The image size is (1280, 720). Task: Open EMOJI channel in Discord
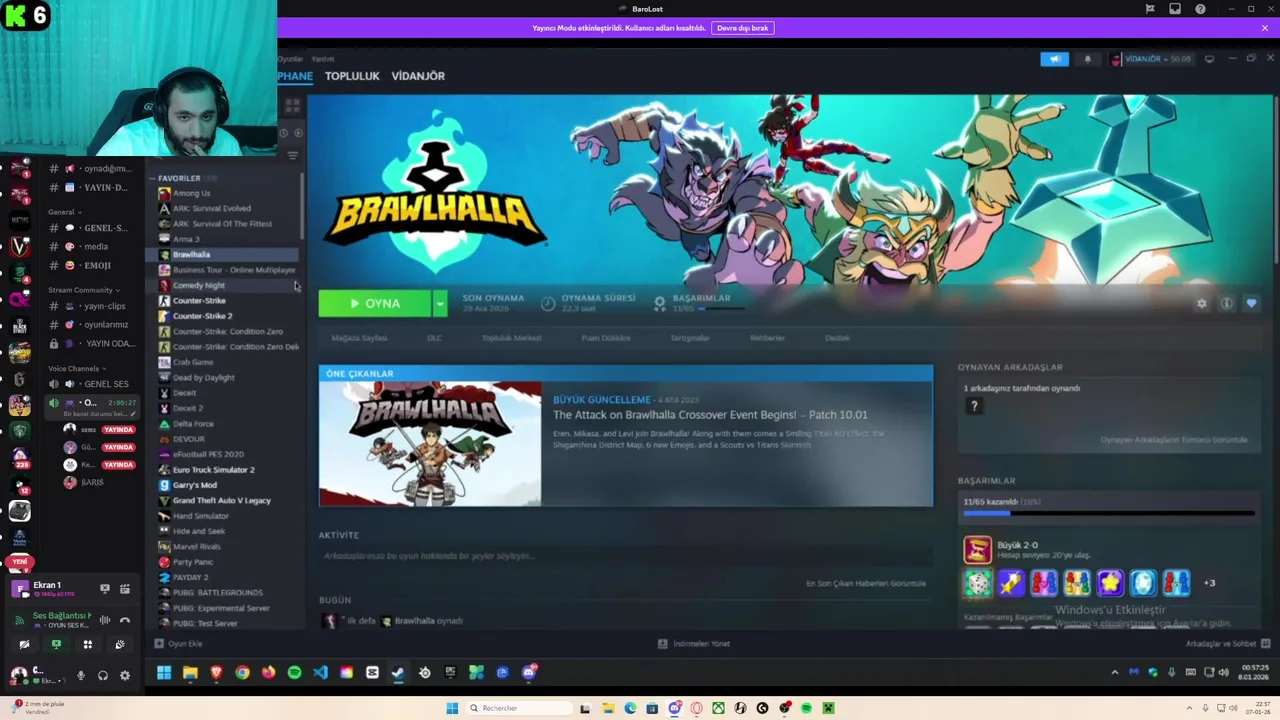coord(93,266)
